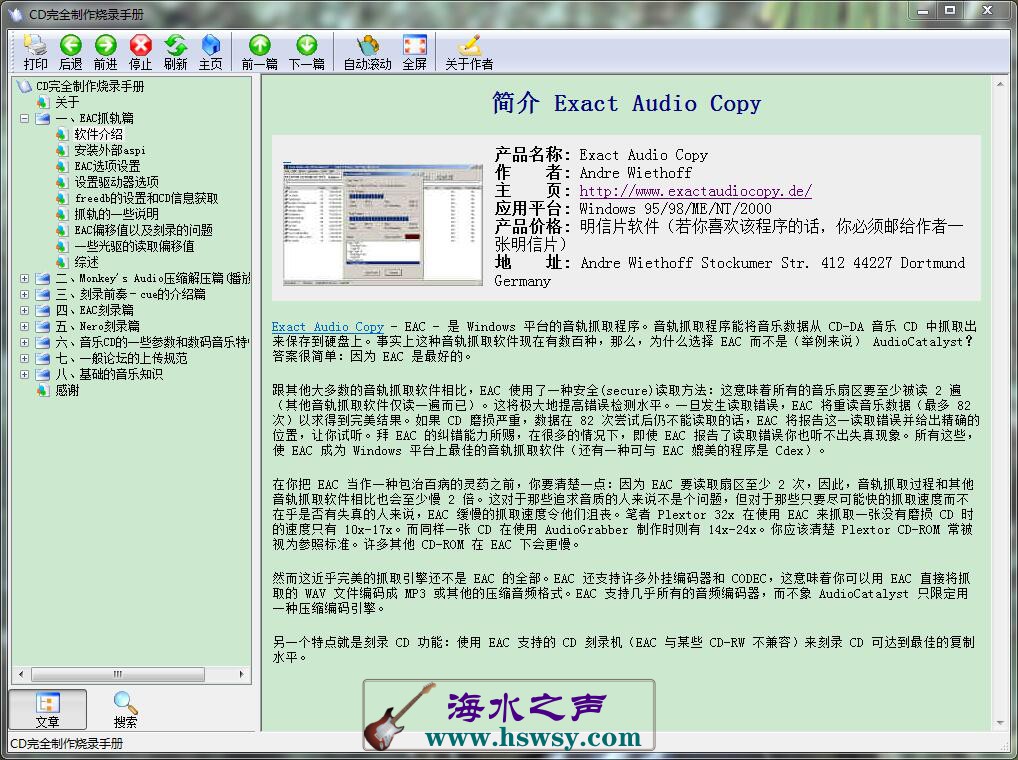Image resolution: width=1018 pixels, height=760 pixels.
Task: Click the Print (打印) toolbar icon
Action: pyautogui.click(x=35, y=52)
